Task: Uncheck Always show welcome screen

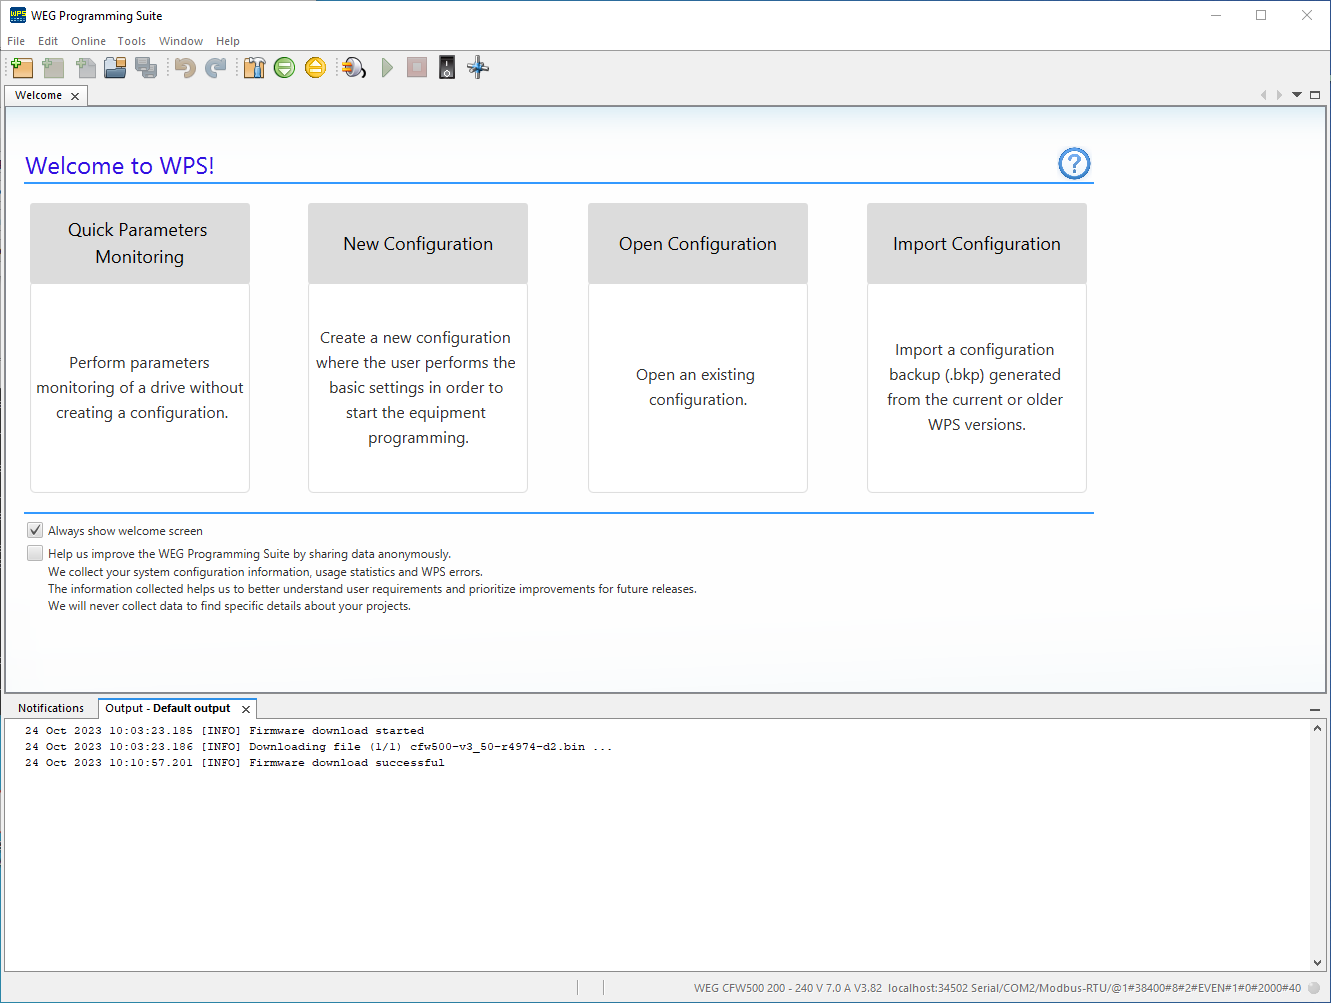Action: tap(35, 530)
